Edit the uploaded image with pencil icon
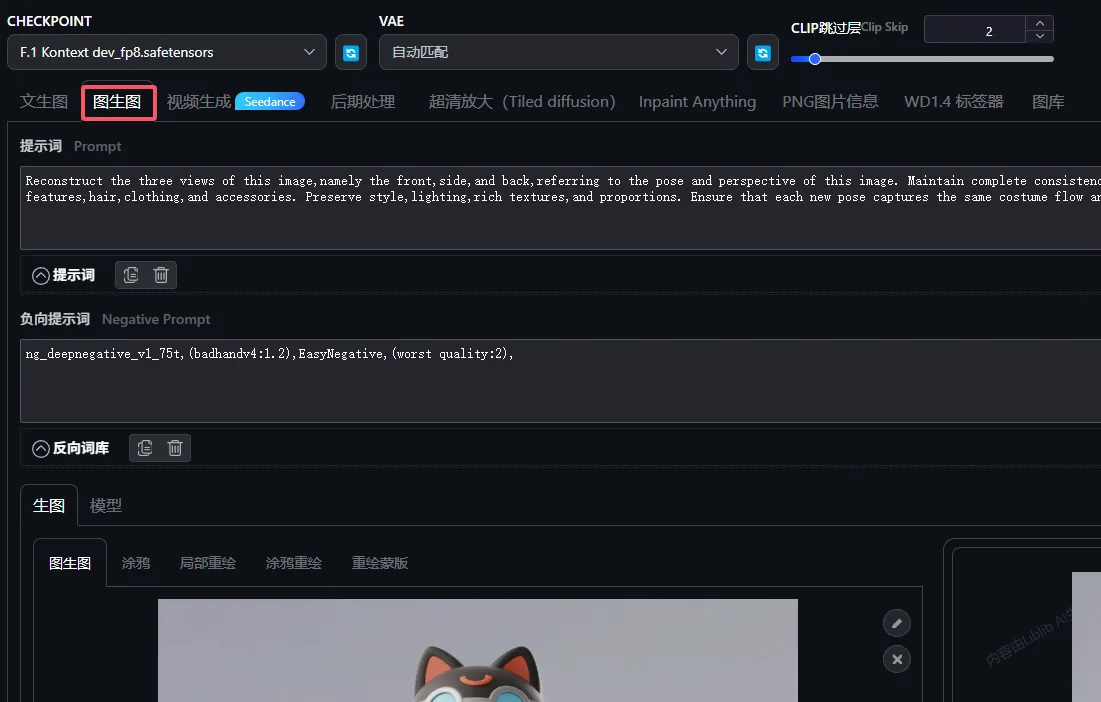Screen dimensions: 1101x702 (897, 623)
